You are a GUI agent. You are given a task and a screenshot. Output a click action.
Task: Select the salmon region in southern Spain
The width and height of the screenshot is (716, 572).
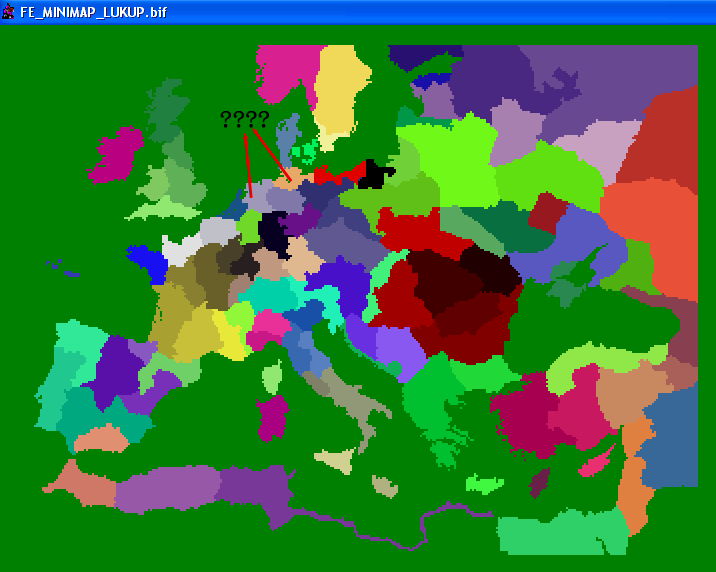(x=101, y=439)
